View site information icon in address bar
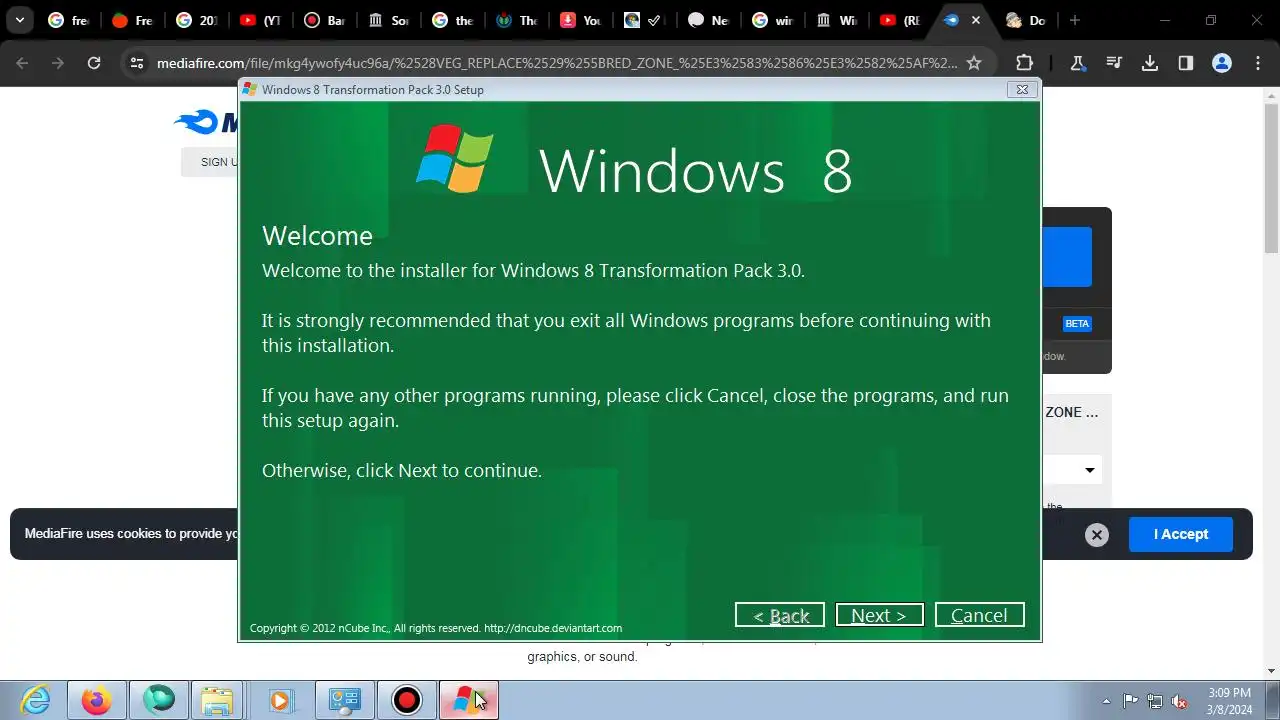This screenshot has width=1280, height=720. 137,63
